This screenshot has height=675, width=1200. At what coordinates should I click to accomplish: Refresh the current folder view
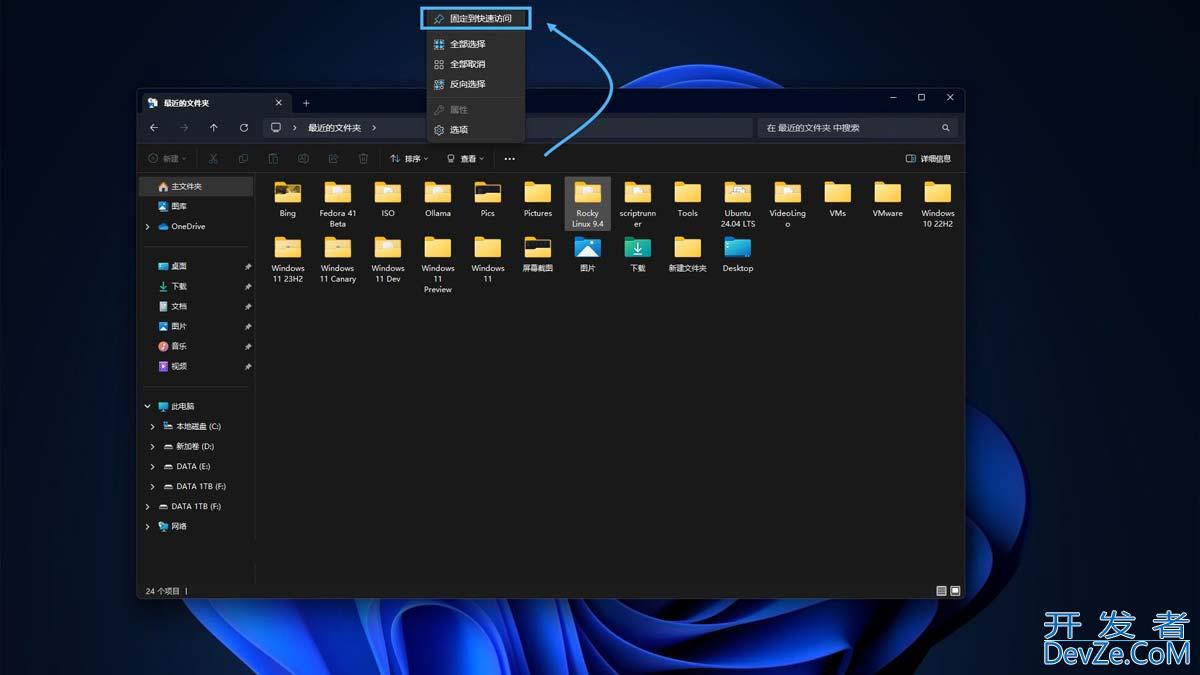coord(244,128)
